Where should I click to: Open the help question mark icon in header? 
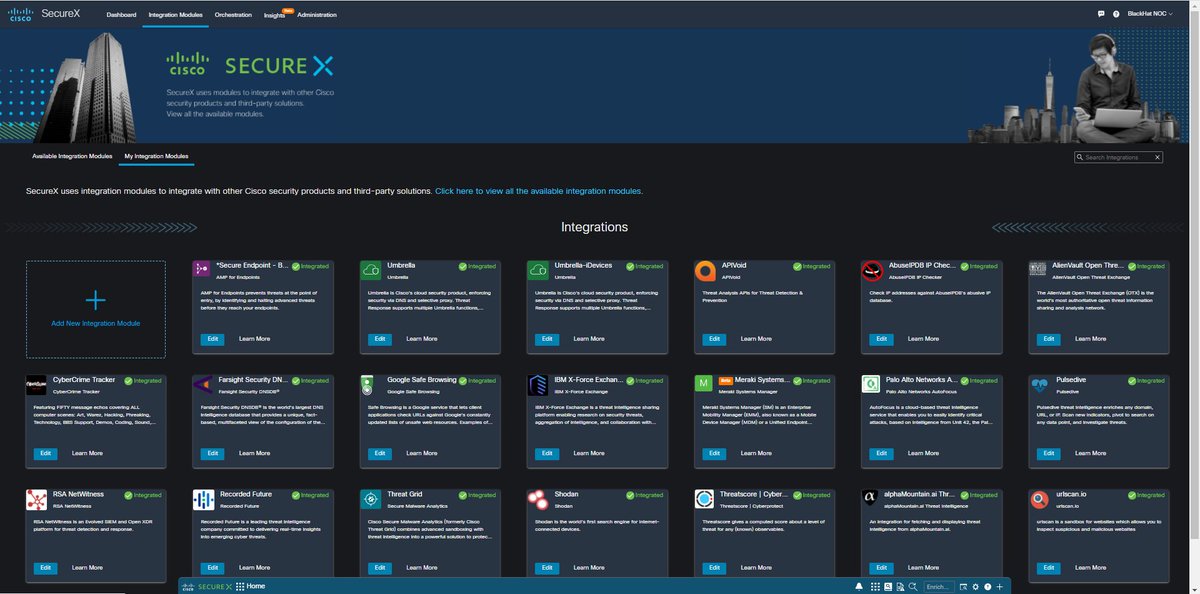point(1116,14)
